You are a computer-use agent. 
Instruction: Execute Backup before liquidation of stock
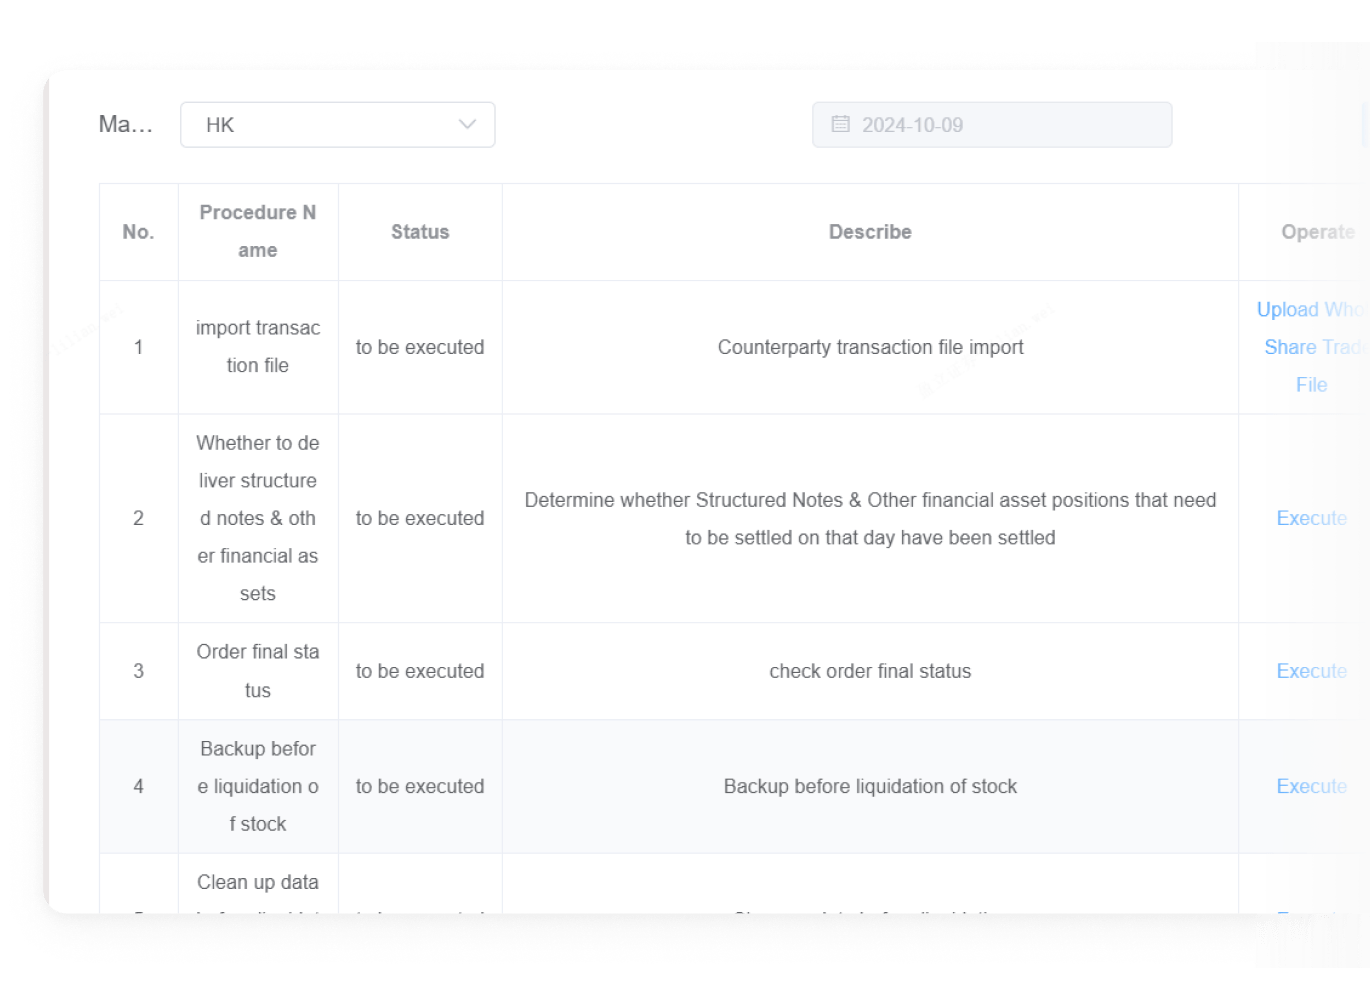click(x=1311, y=786)
